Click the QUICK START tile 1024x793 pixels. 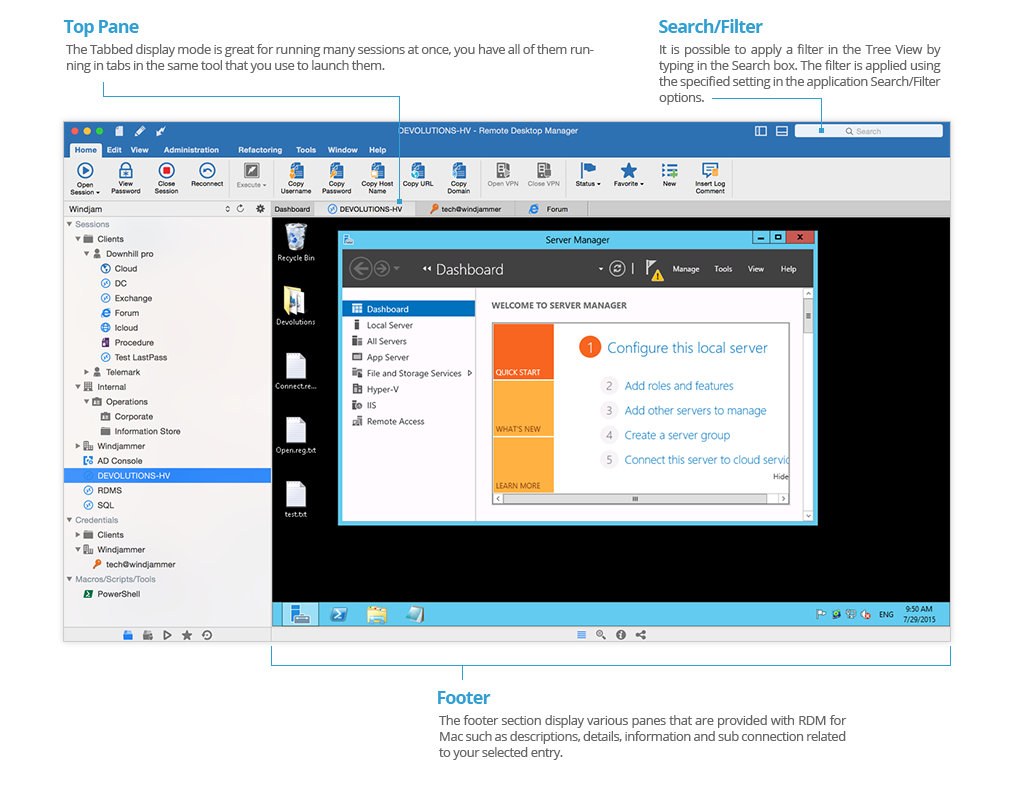pyautogui.click(x=523, y=351)
